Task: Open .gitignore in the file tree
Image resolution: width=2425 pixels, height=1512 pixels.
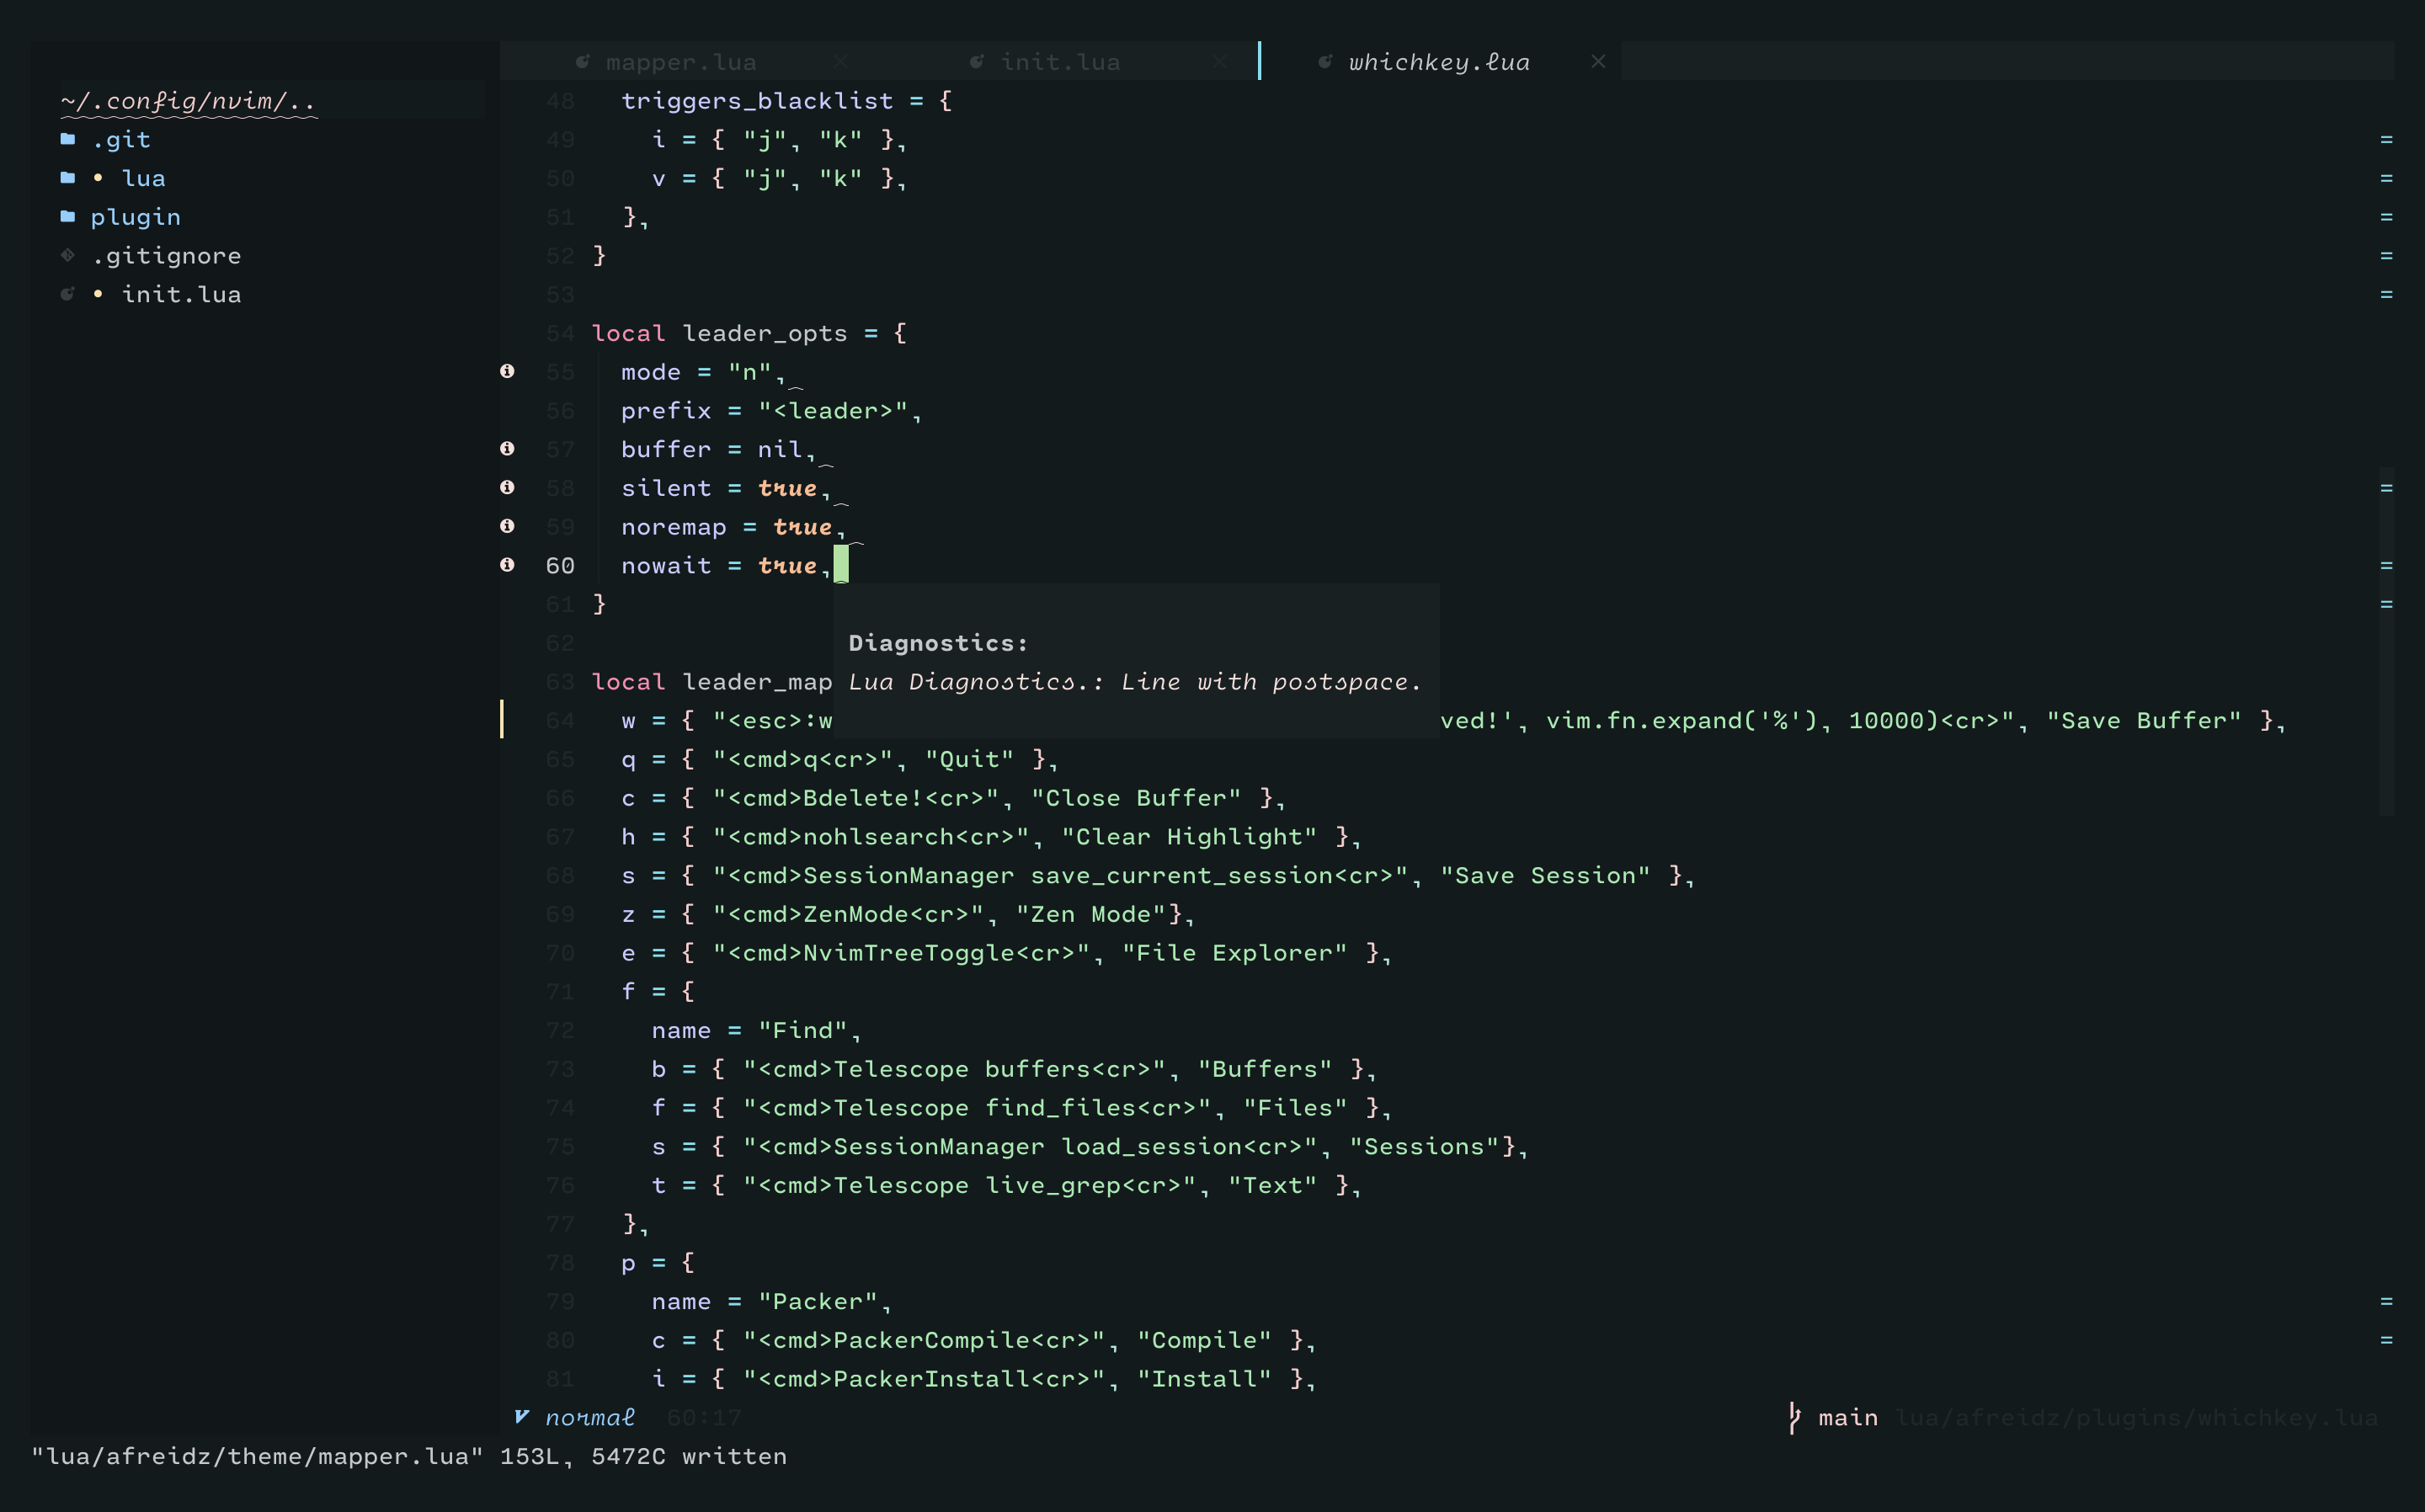Action: coord(166,256)
